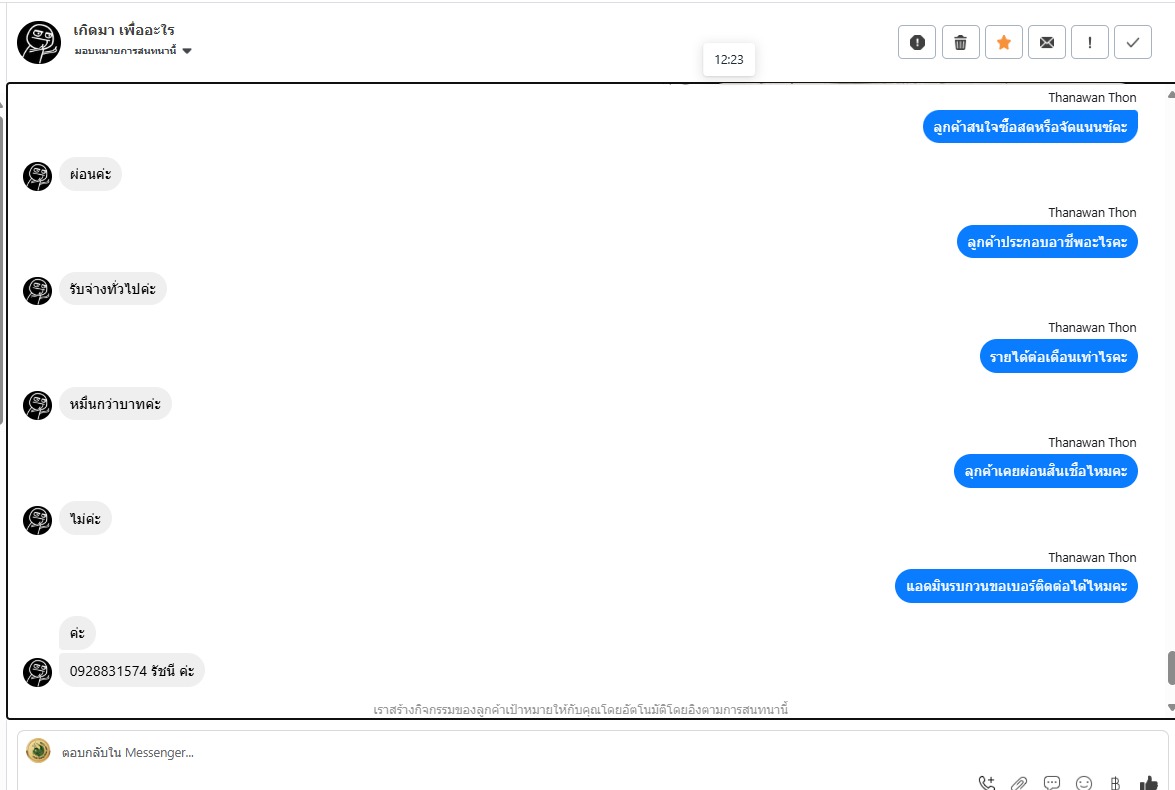Click the phone request icon below reply box
Viewport: 1175px width, 790px height.
point(987,783)
